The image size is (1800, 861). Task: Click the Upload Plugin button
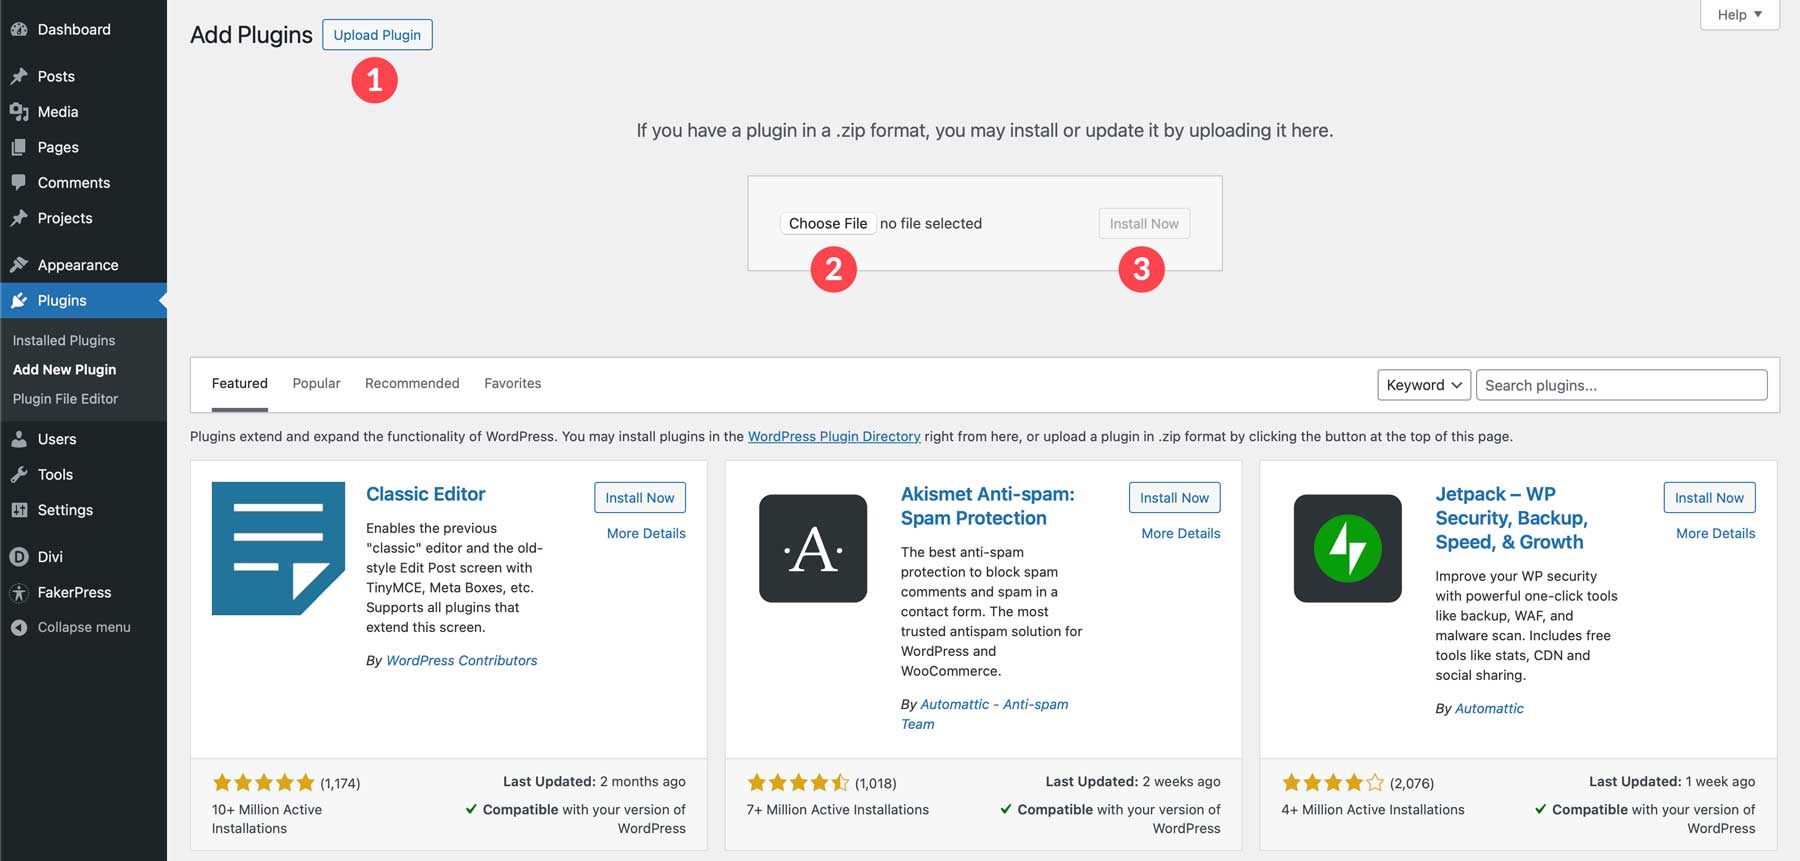pyautogui.click(x=377, y=35)
